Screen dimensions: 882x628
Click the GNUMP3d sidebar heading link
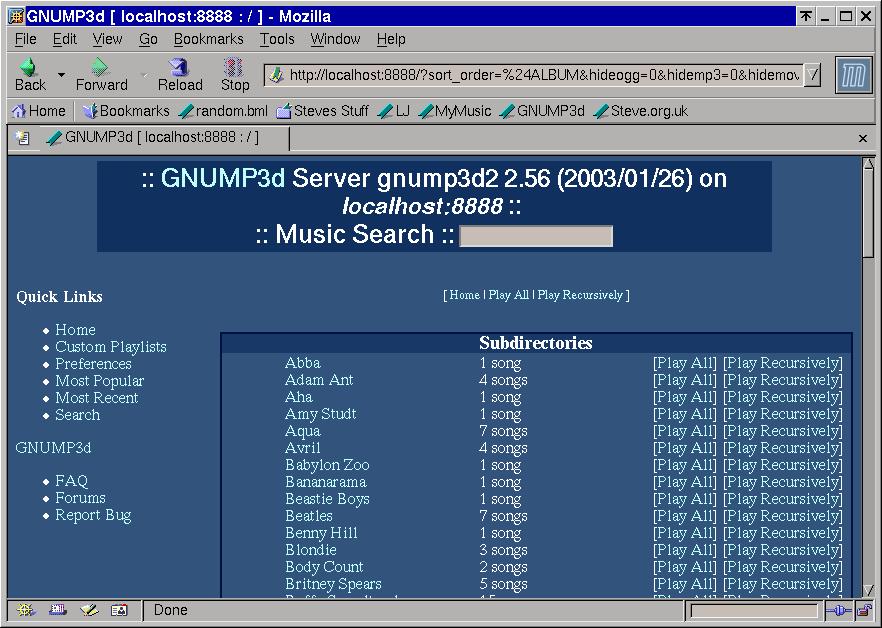pos(53,448)
